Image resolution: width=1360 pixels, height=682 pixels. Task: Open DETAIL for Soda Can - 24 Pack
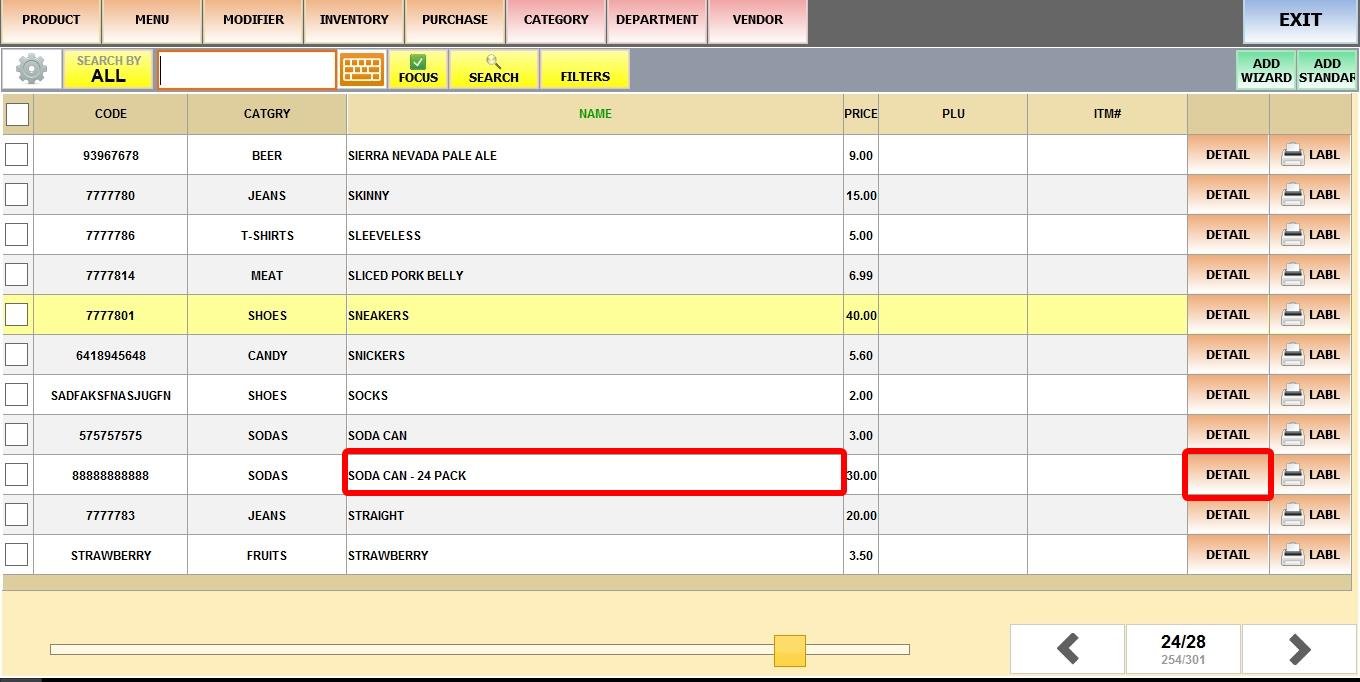click(x=1227, y=475)
